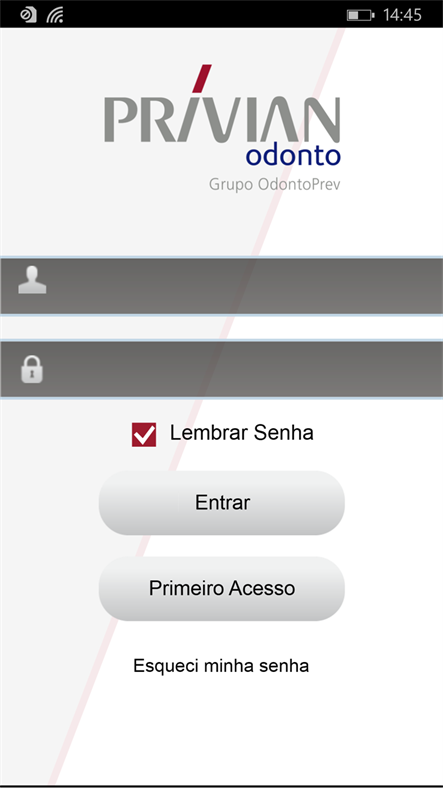Tap the PRIVIAN logo lettering
Viewport: 443px width, 788px height.
point(222,120)
